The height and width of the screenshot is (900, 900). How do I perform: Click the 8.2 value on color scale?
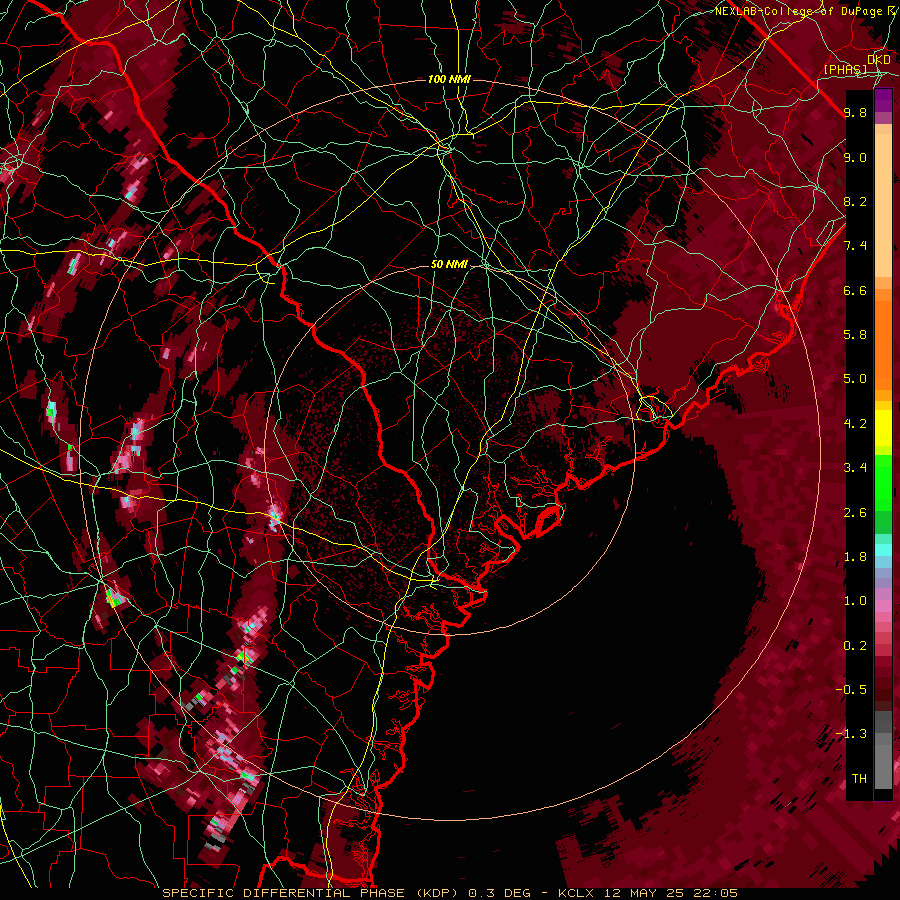(x=855, y=201)
